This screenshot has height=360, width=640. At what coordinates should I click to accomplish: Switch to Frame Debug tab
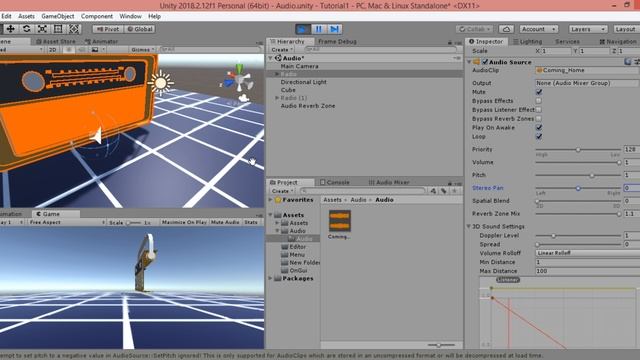337,42
